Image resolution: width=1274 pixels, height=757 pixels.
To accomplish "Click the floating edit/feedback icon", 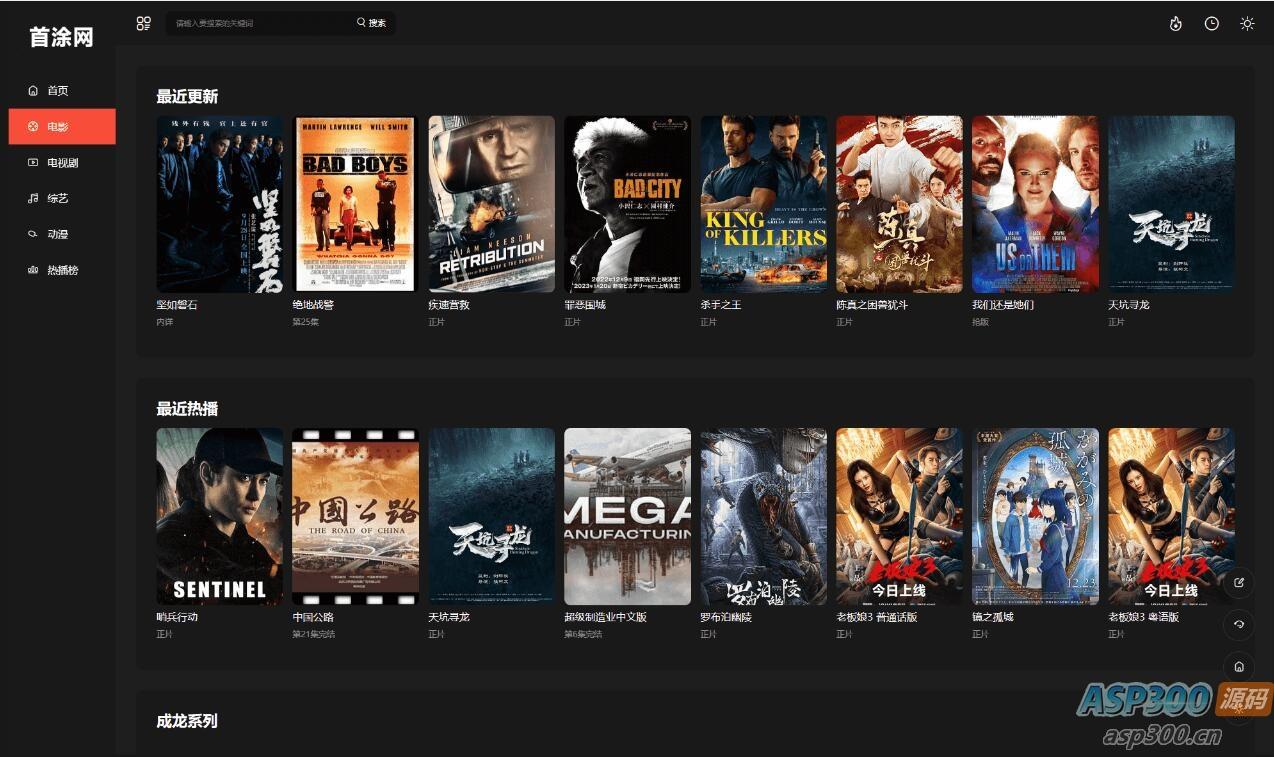I will (x=1239, y=582).
